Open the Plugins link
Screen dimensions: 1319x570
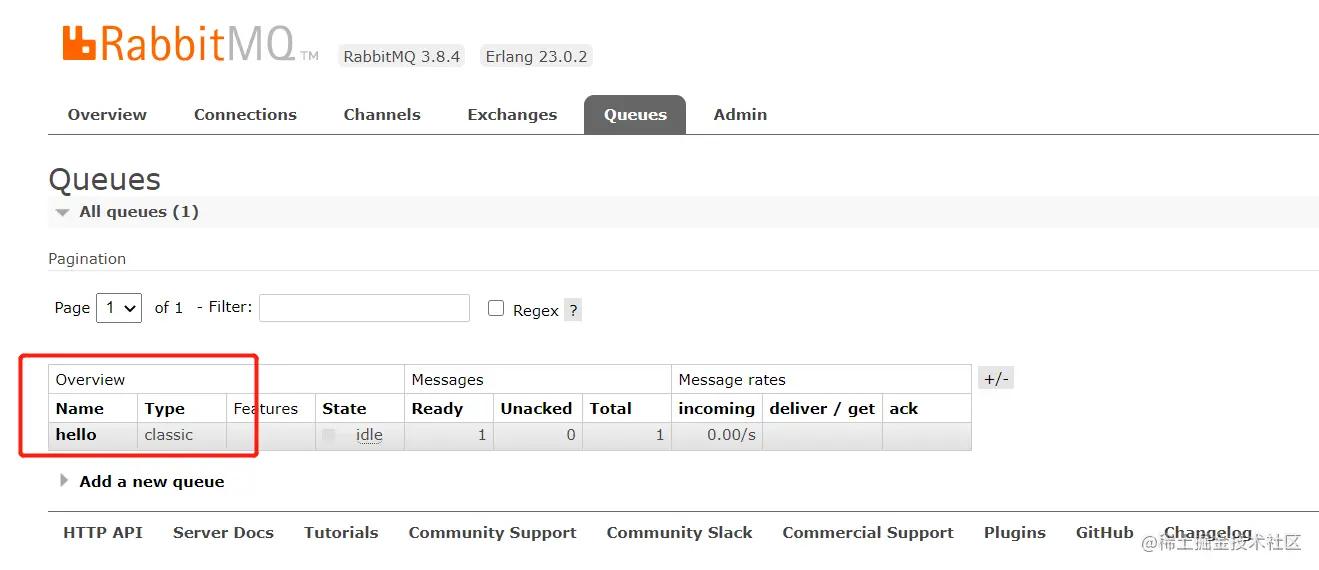click(1014, 533)
